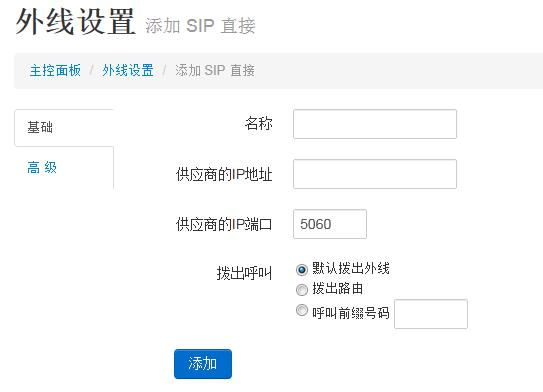Click the port field showing 5060
The image size is (543, 392).
(x=330, y=224)
